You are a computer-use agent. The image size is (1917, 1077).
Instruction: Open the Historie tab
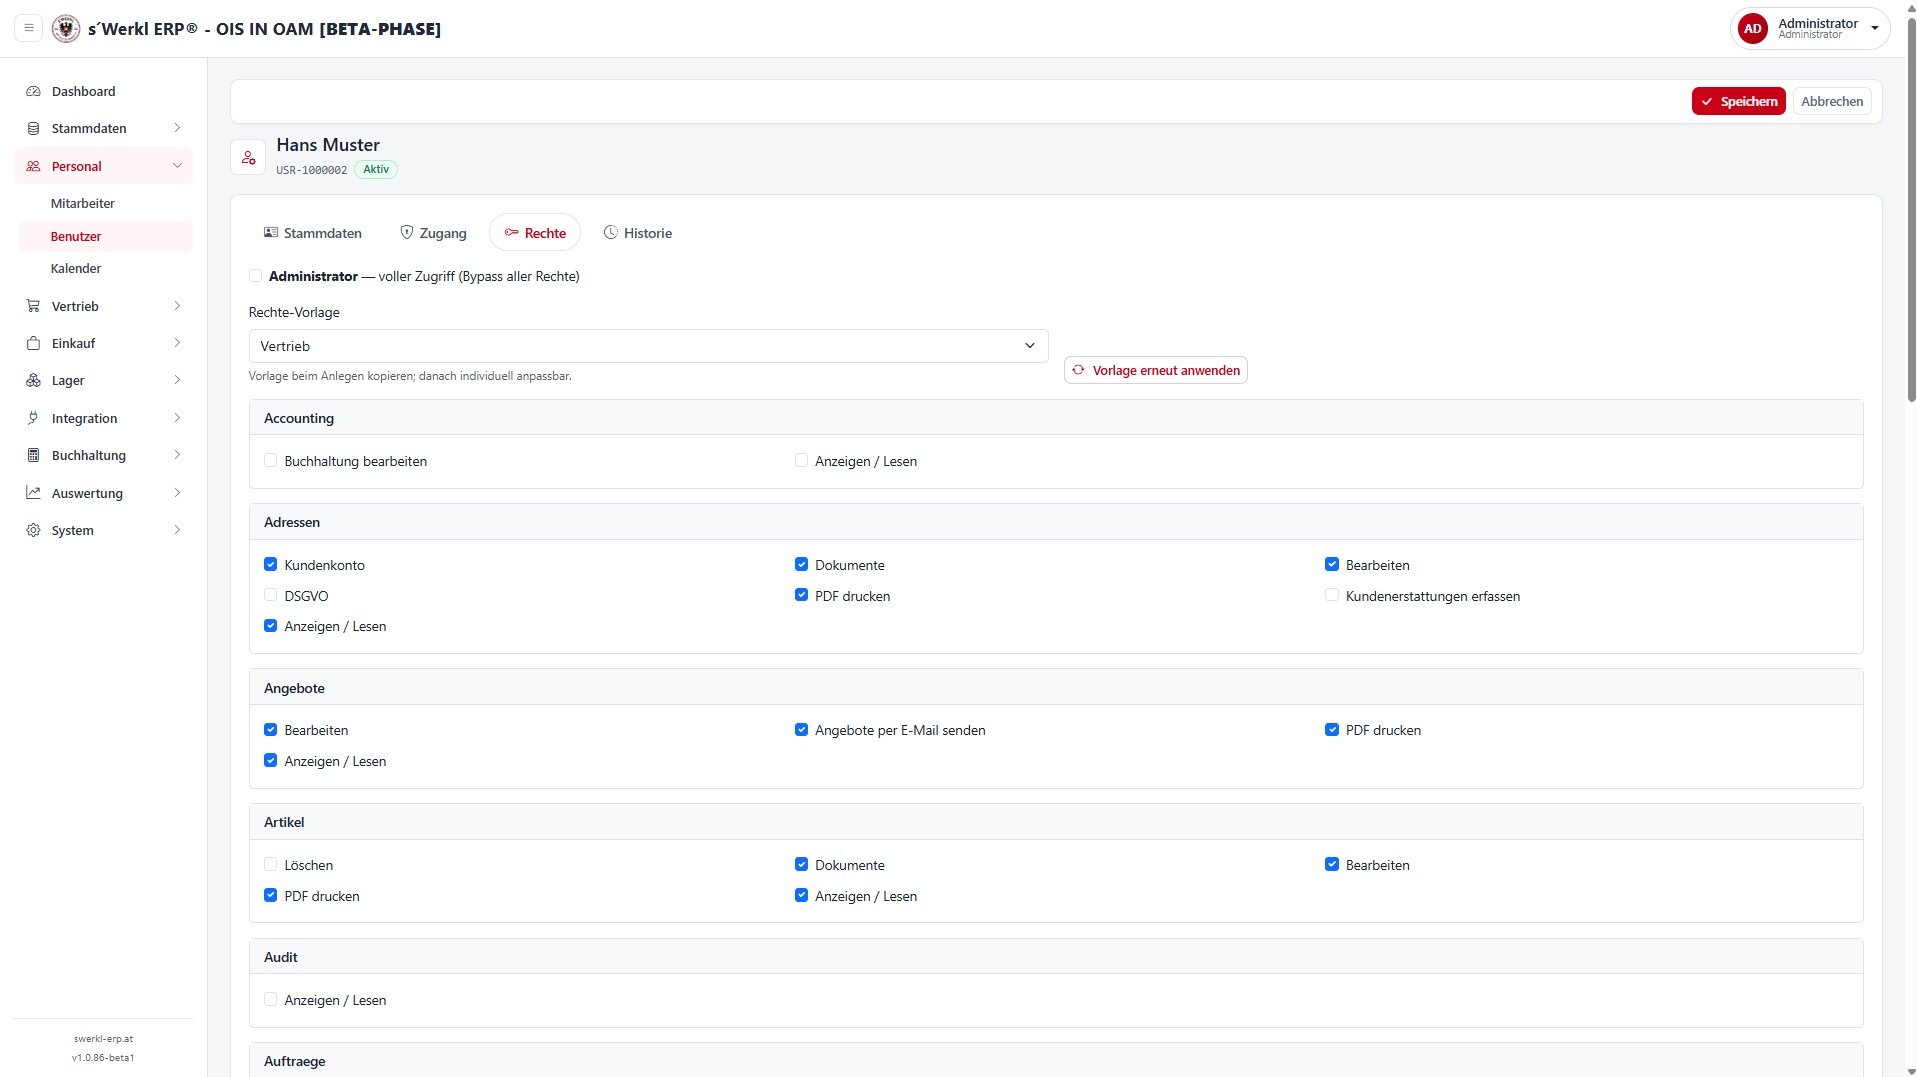(x=638, y=233)
